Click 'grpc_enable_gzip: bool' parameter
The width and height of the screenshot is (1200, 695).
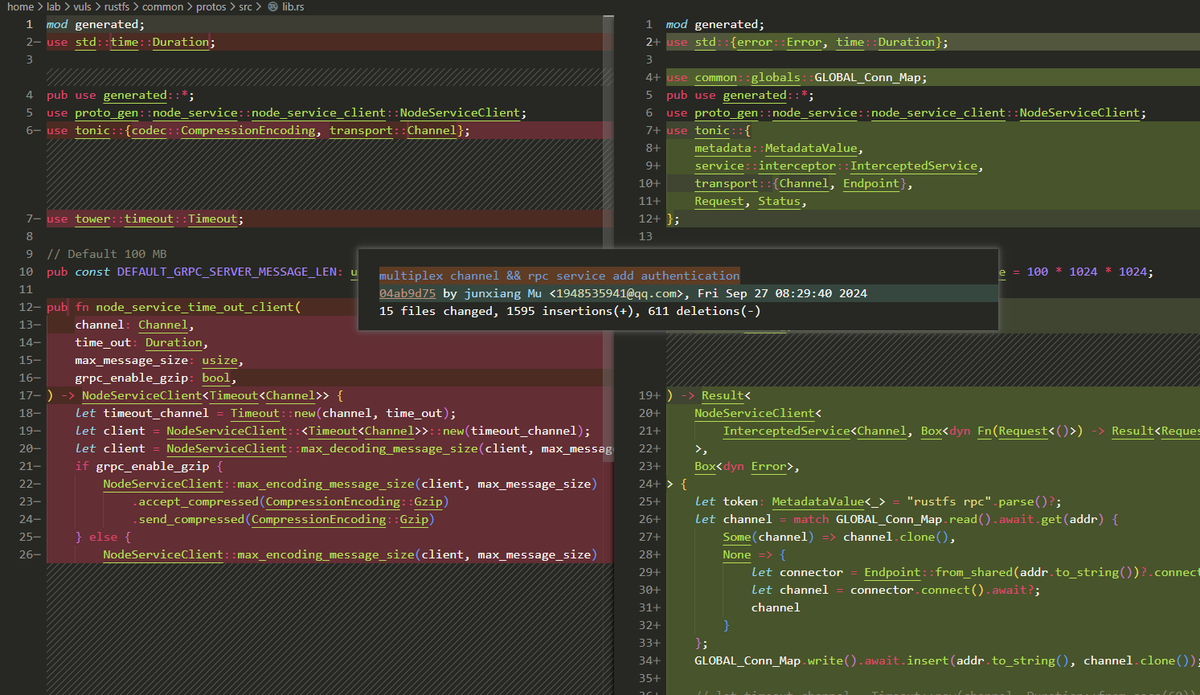(x=154, y=378)
